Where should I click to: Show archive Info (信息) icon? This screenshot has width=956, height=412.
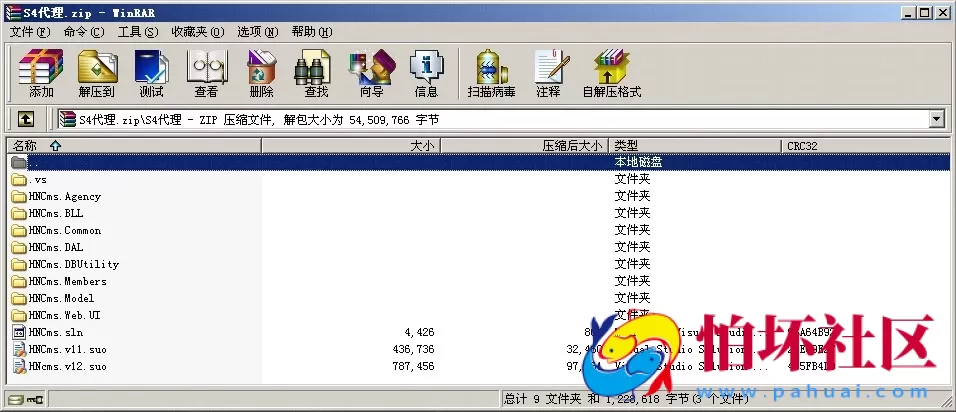click(x=426, y=74)
